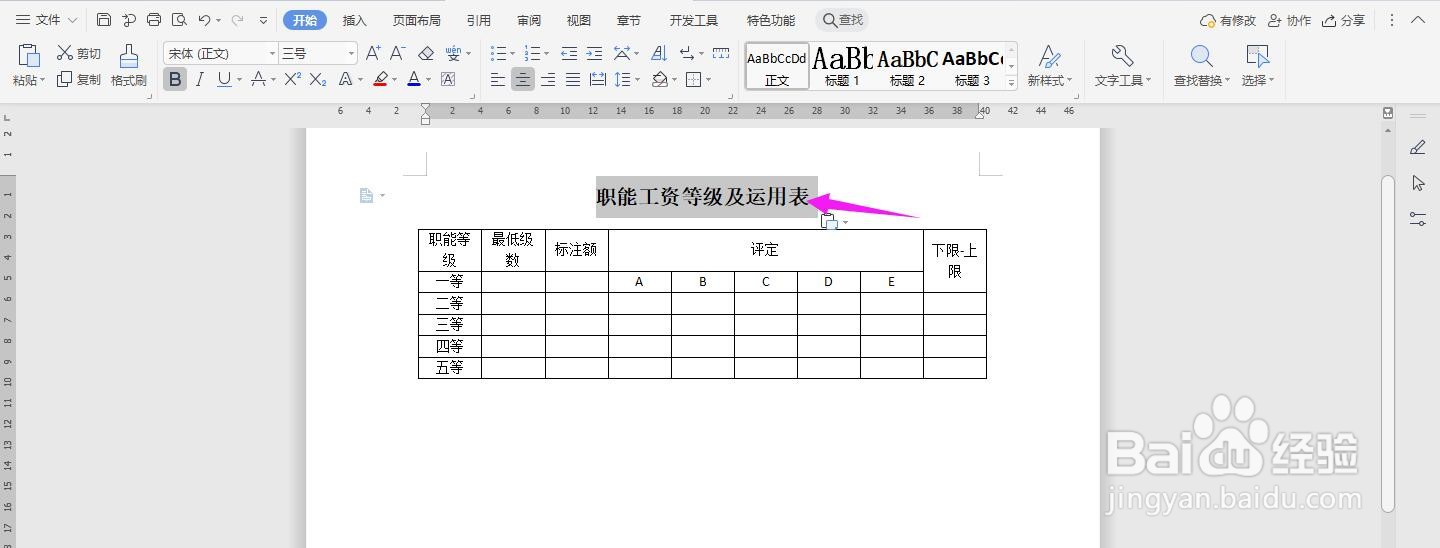Toggle Underline formatting

(x=224, y=79)
